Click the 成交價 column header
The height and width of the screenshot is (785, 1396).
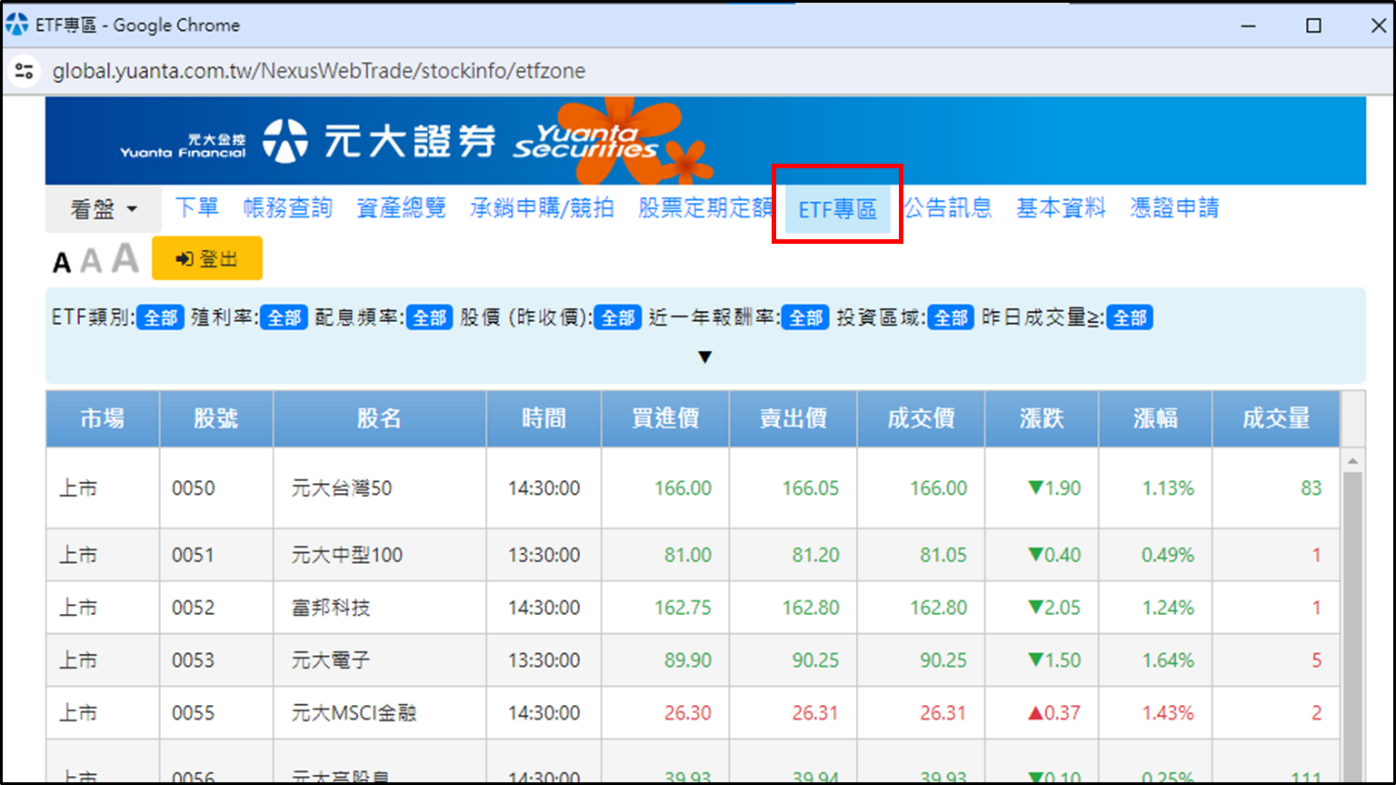point(921,419)
